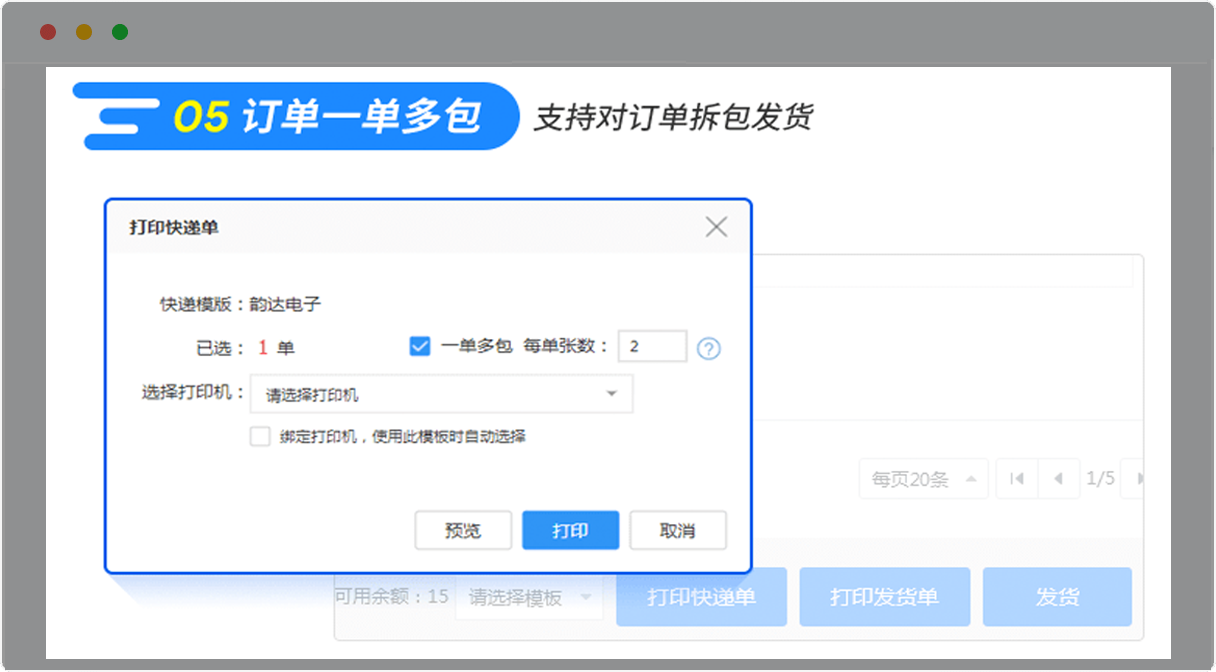Click the blue 打印 button
Image resolution: width=1216 pixels, height=672 pixels.
[x=570, y=530]
